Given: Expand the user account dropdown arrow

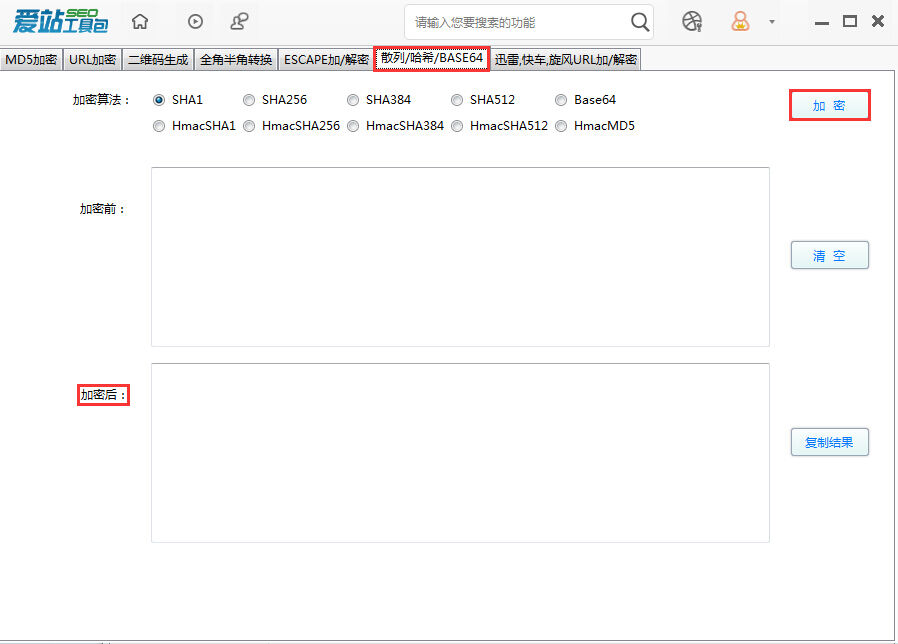Looking at the screenshot, I should 771,22.
